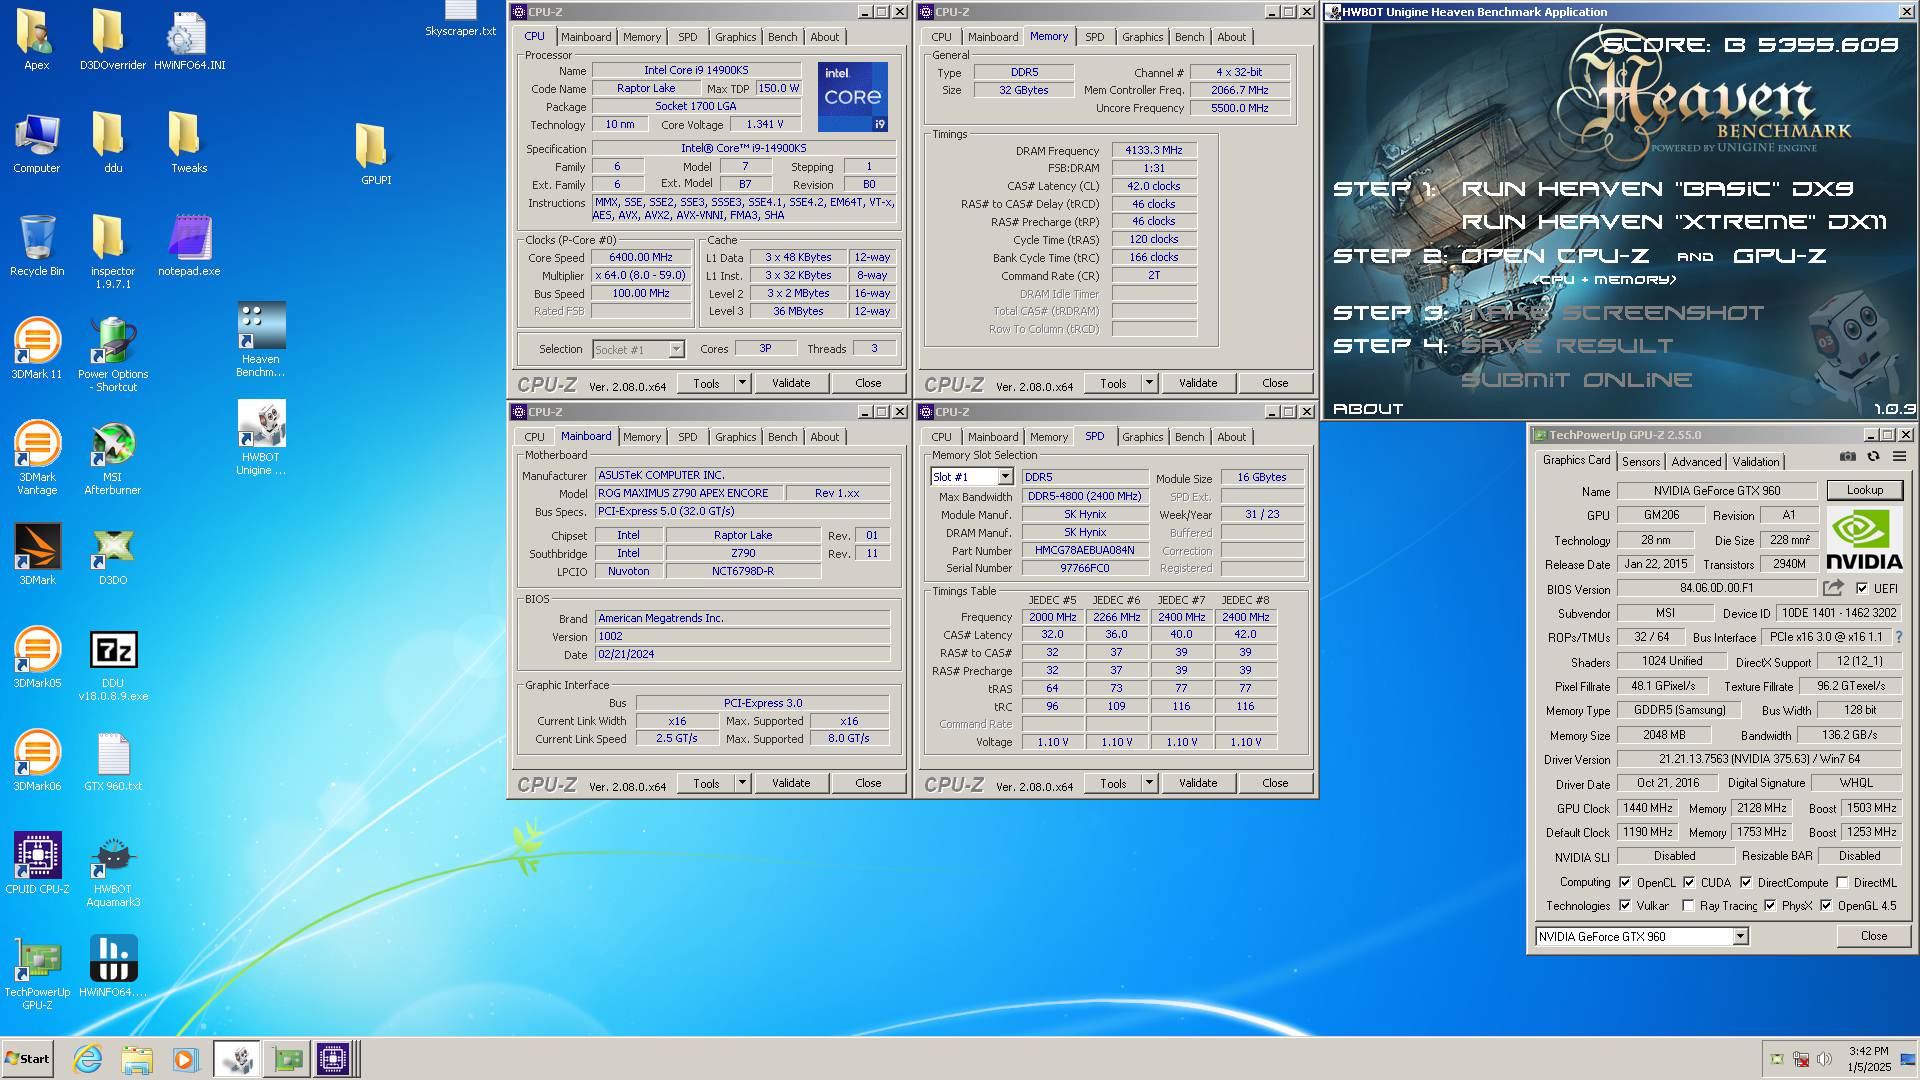Toggle the OpenGL 4.5 checkbox
This screenshot has width=1920, height=1080.
[1826, 906]
